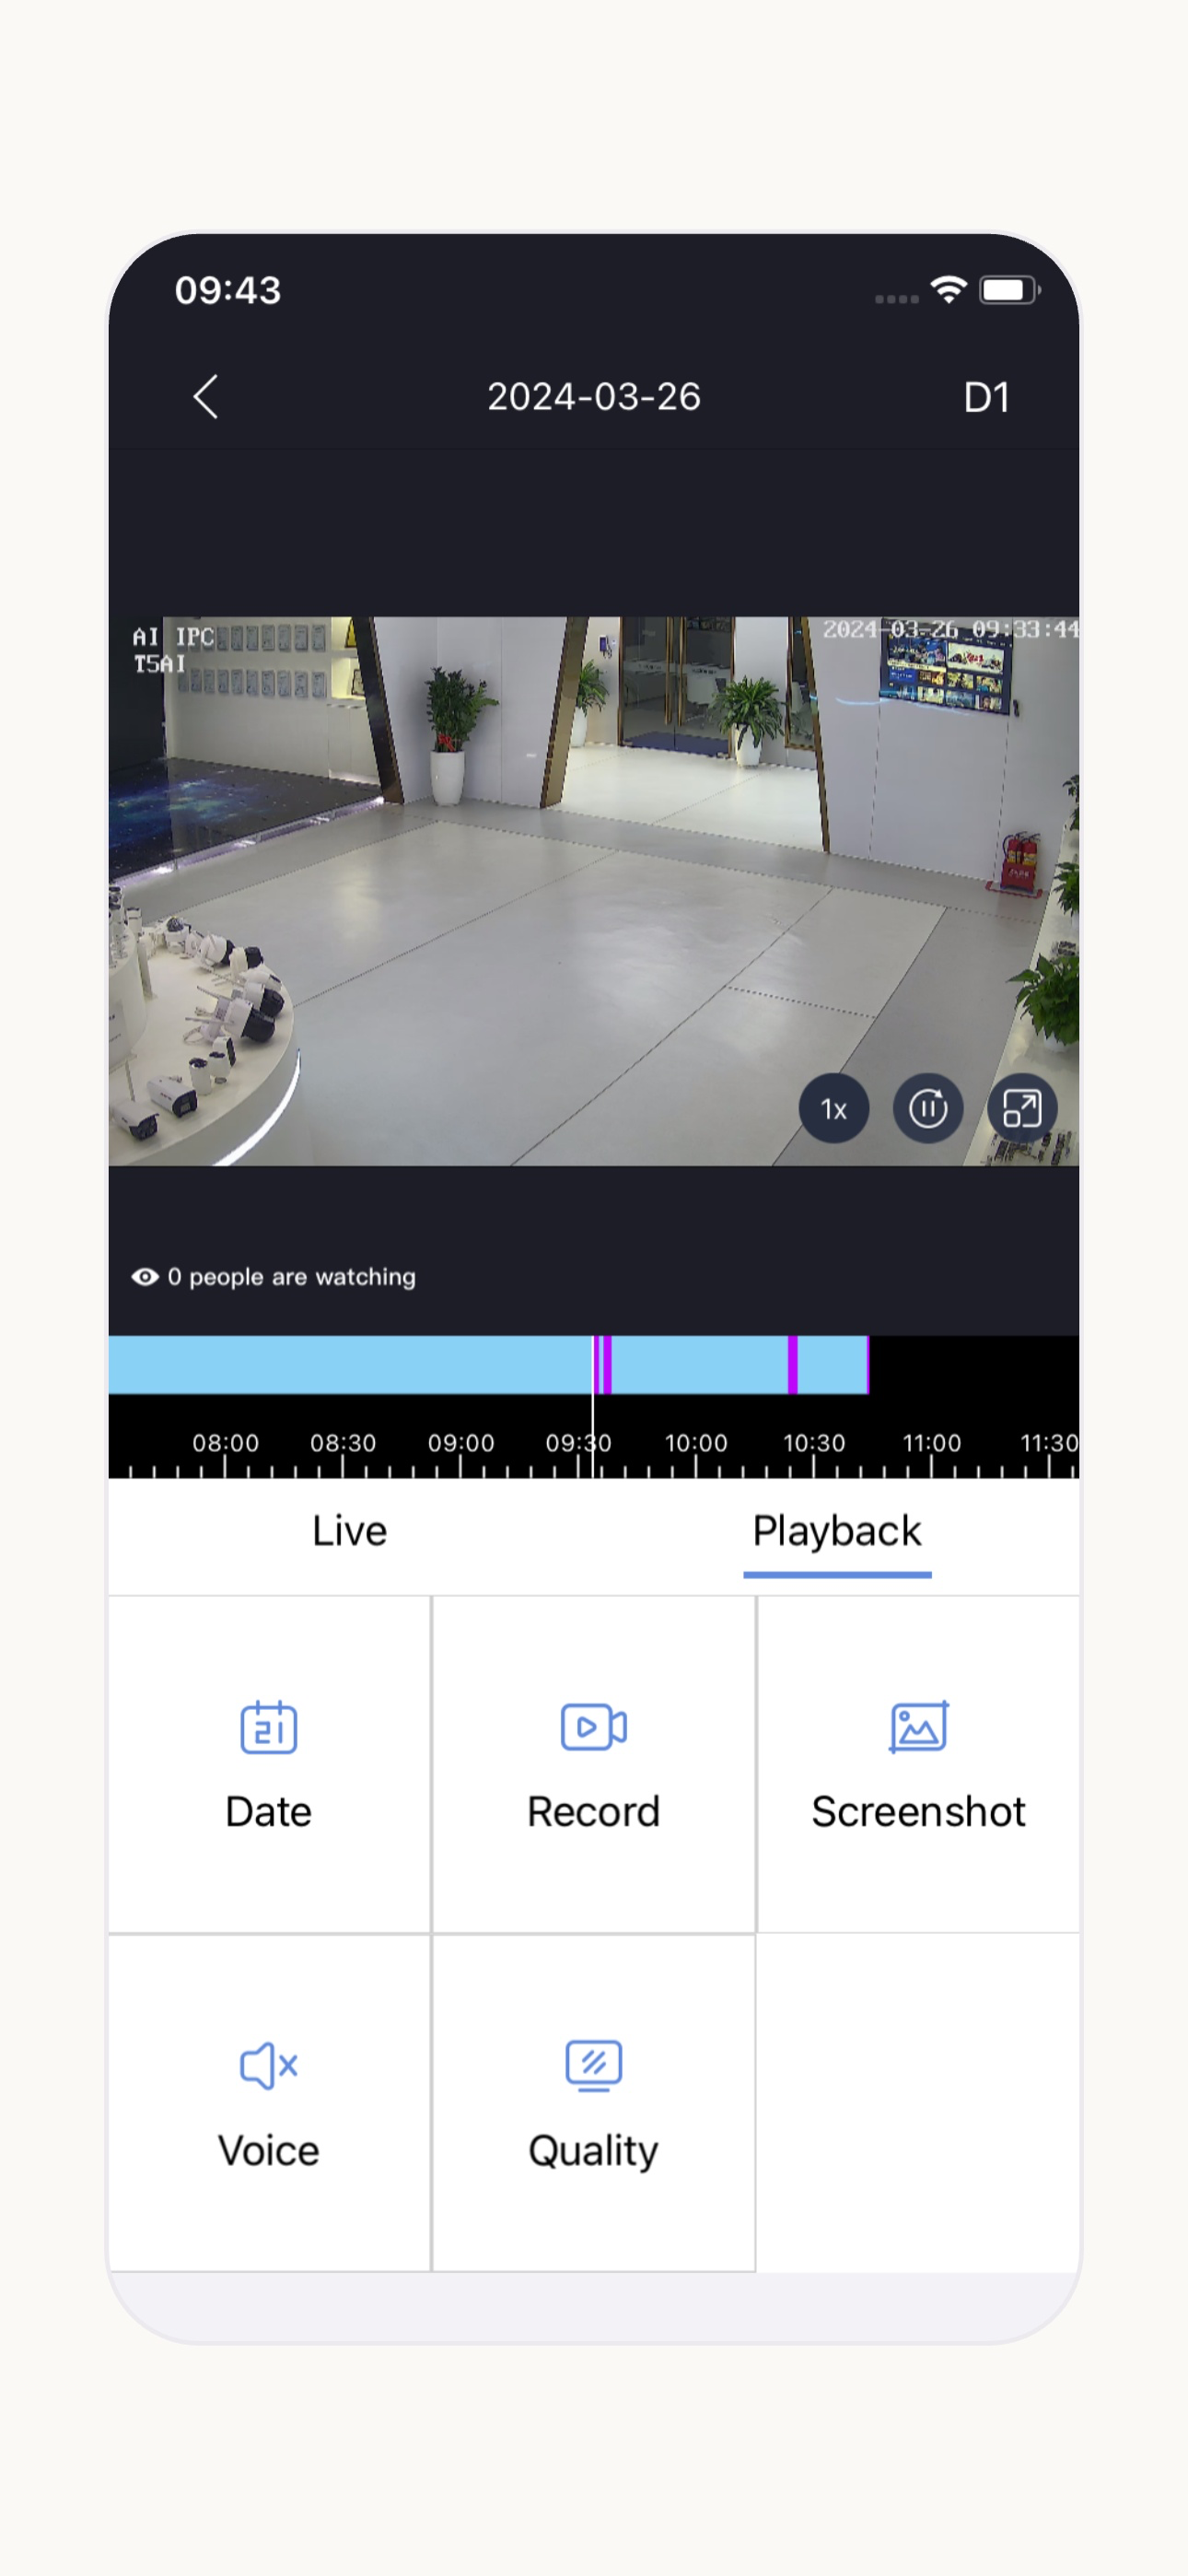
Task: Select the Playback tab
Action: (x=837, y=1533)
